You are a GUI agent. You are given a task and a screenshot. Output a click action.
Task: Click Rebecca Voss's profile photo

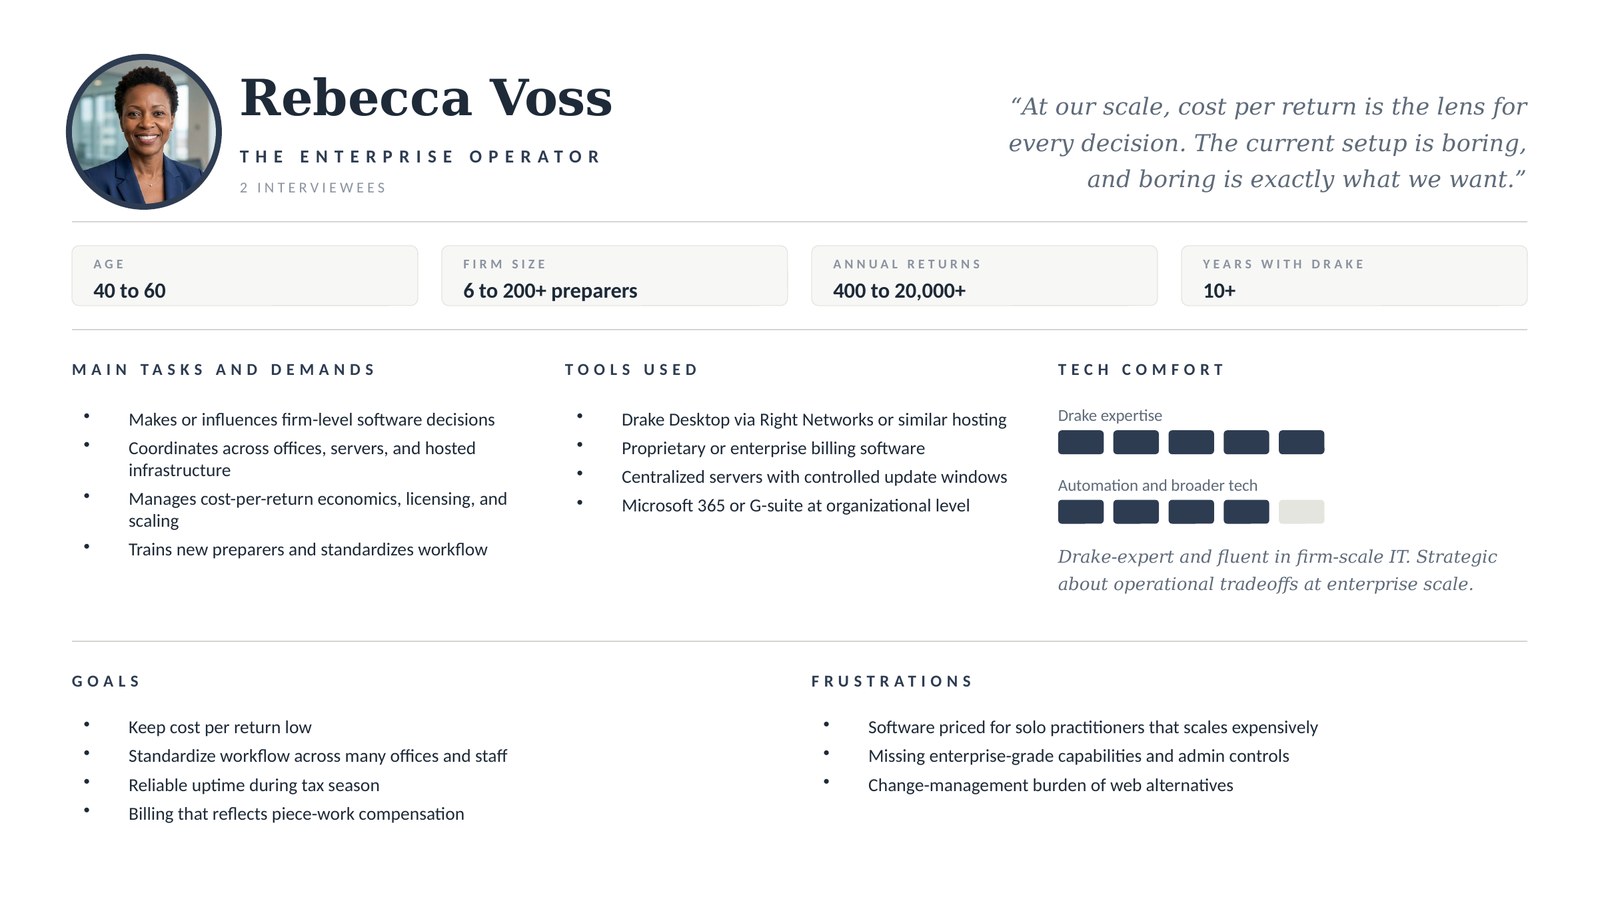pyautogui.click(x=144, y=132)
